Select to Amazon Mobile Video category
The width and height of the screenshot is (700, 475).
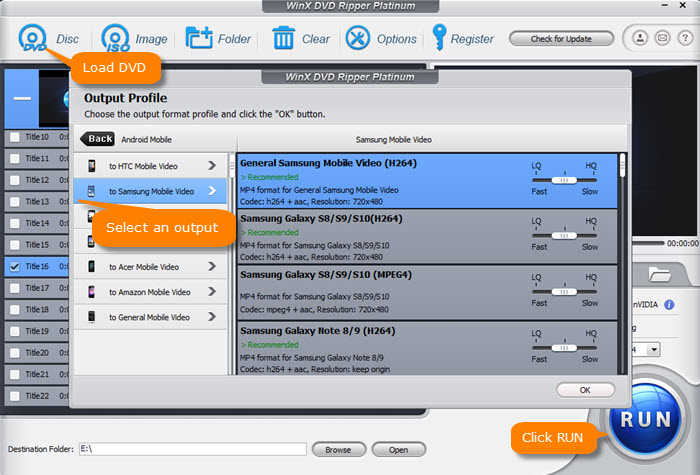150,292
